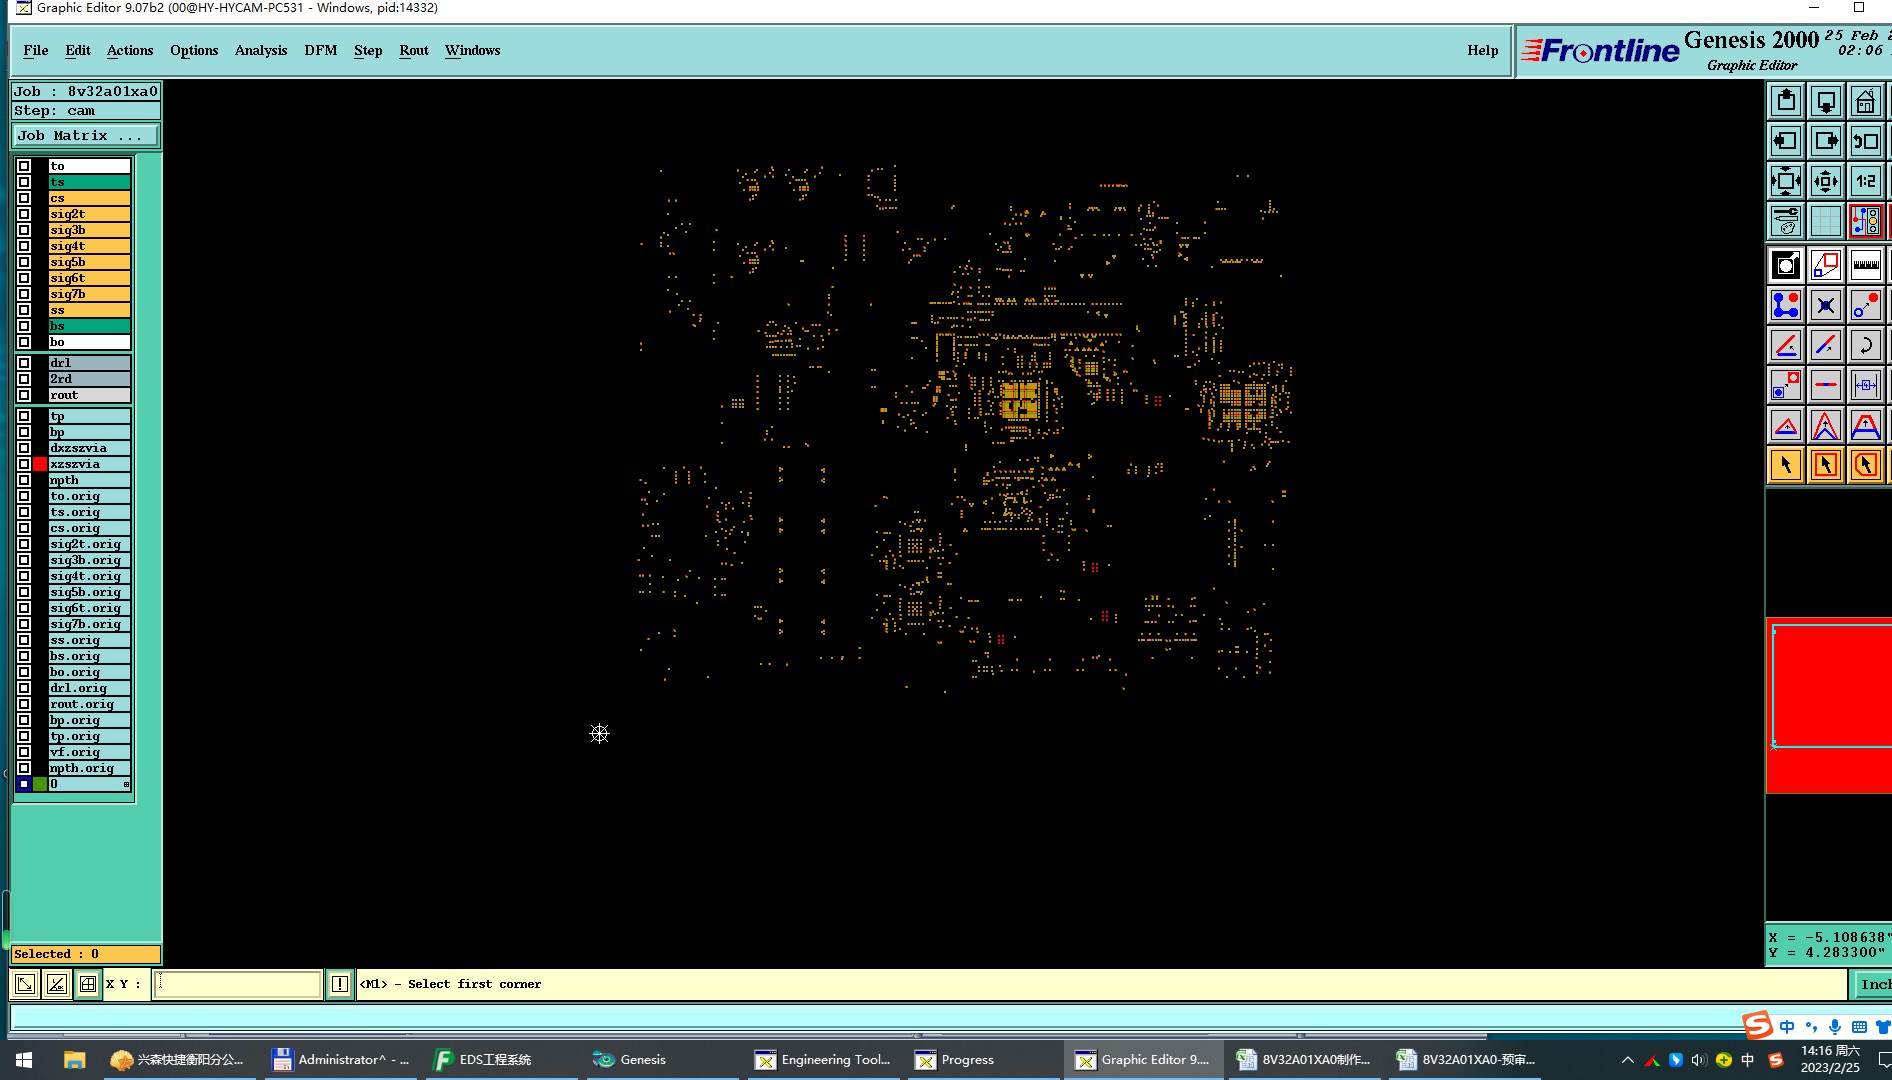The width and height of the screenshot is (1892, 1080).
Task: Click the diagonal arrow icon in bottom bar
Action: click(25, 984)
